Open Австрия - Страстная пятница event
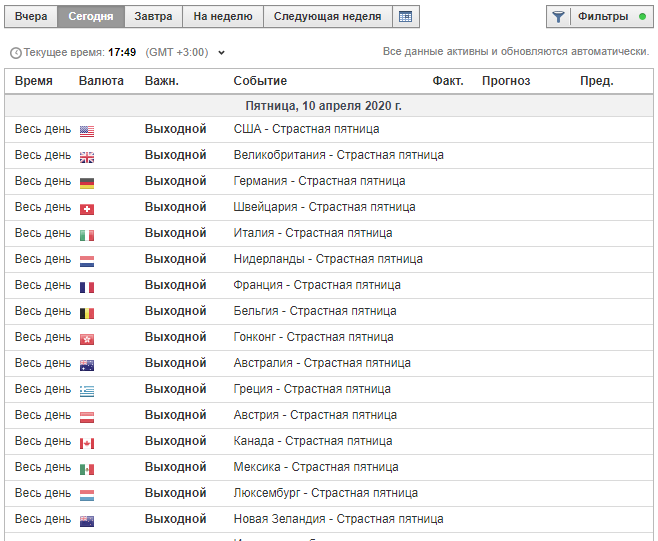 point(315,415)
